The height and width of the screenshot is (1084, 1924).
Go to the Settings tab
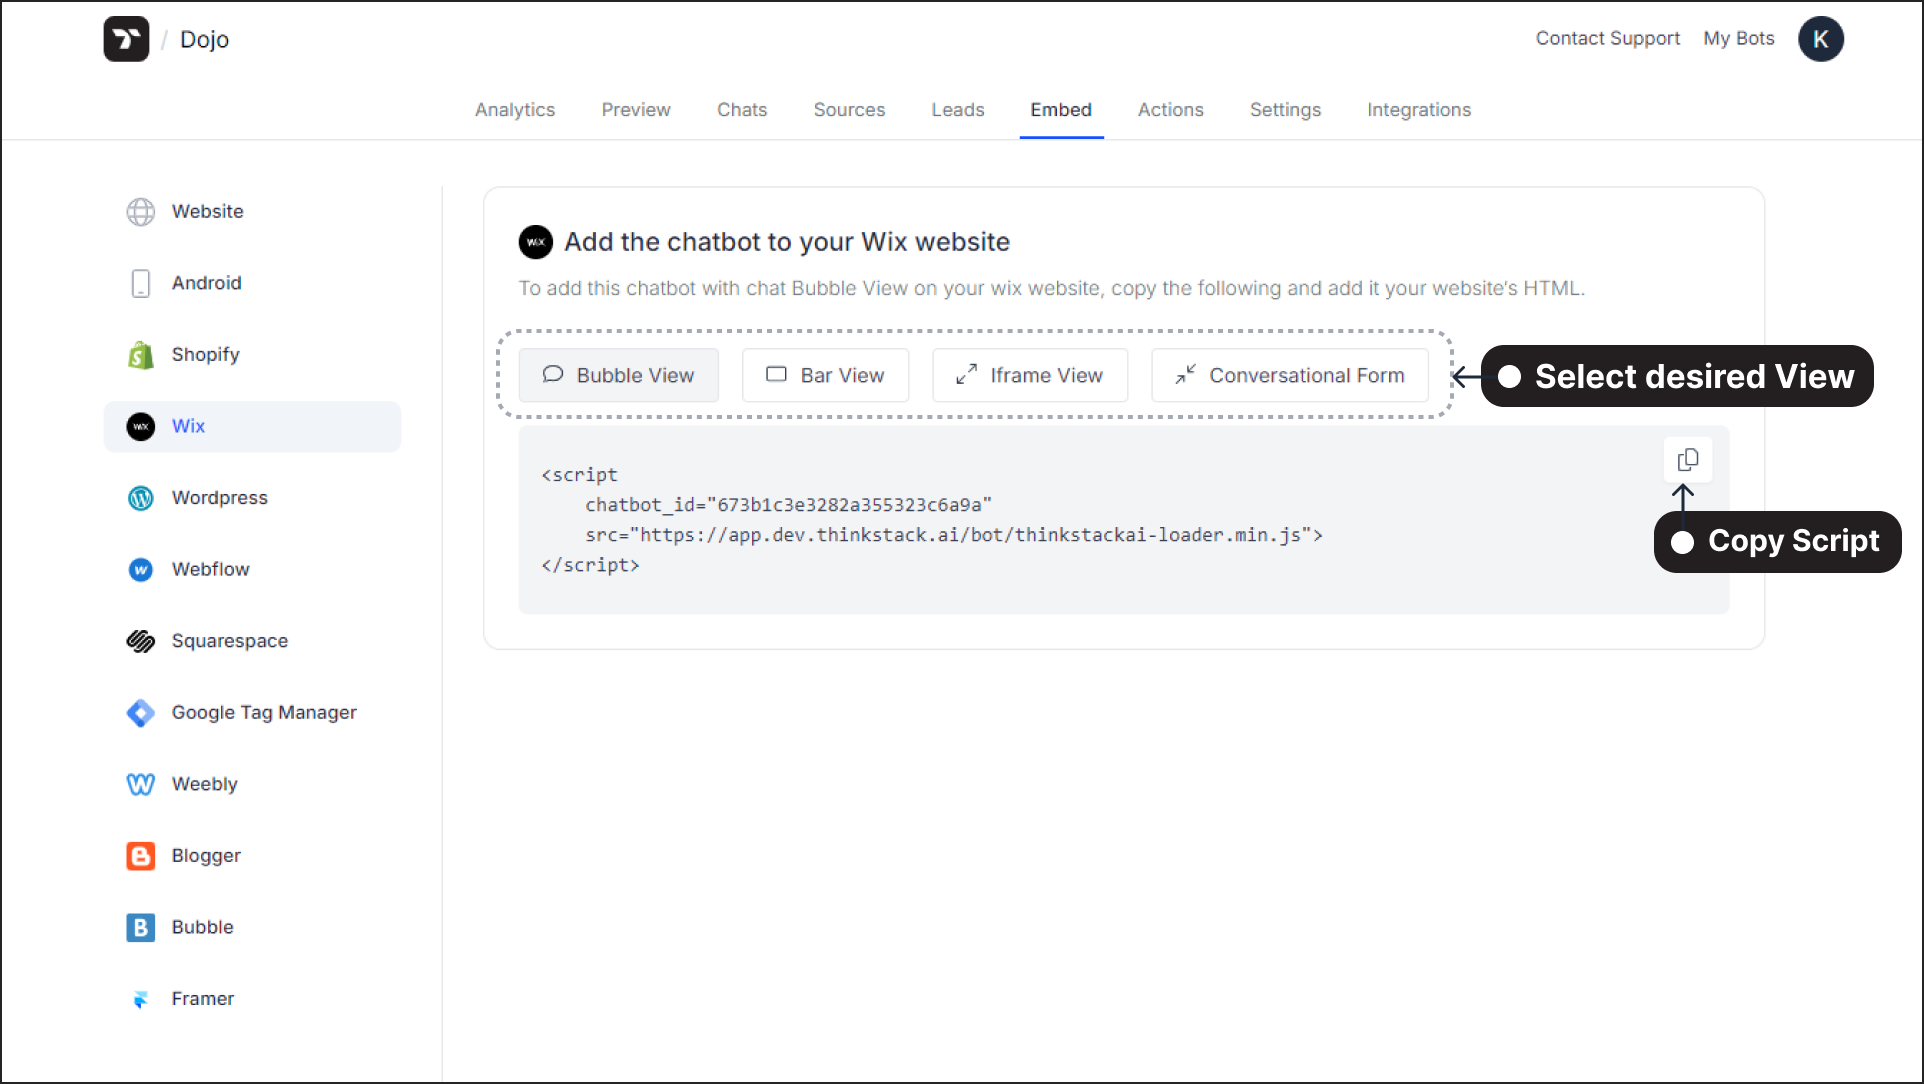click(1285, 110)
